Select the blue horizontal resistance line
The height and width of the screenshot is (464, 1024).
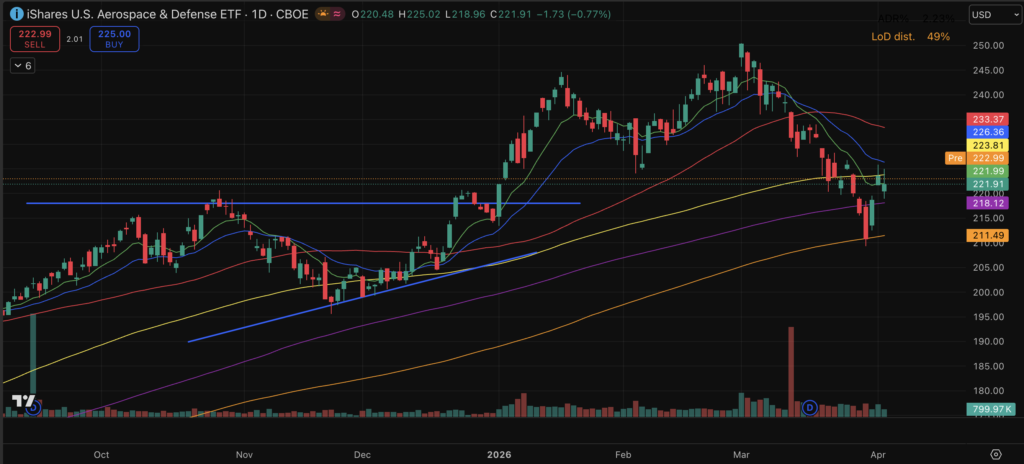tap(300, 203)
